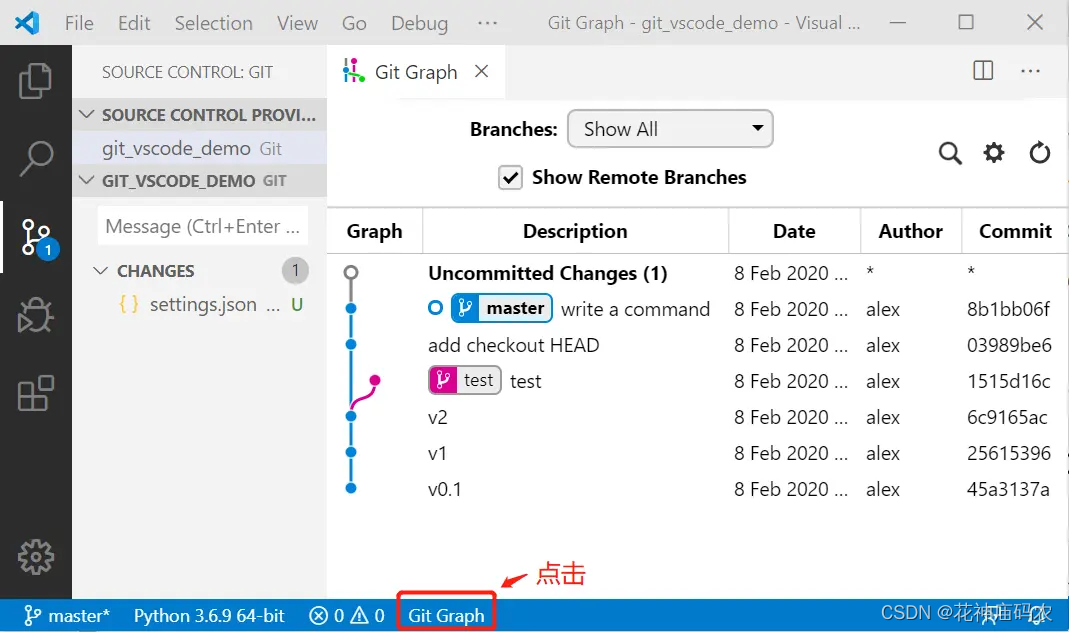Open the Debug view with bug icon
The height and width of the screenshot is (632, 1069).
pos(35,315)
